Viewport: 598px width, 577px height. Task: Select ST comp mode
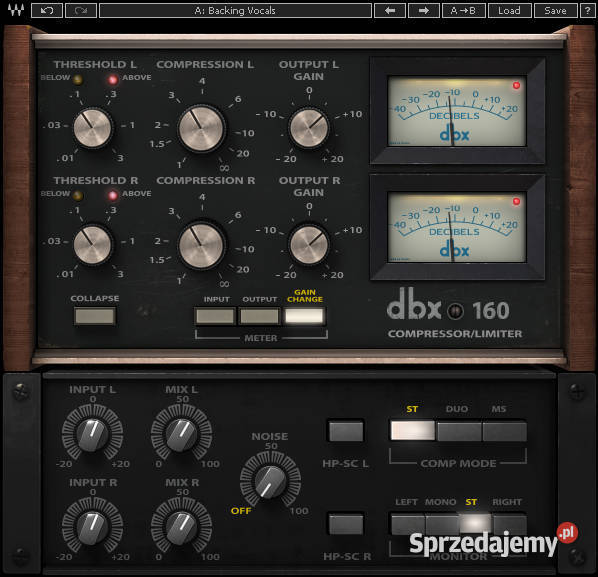[413, 431]
